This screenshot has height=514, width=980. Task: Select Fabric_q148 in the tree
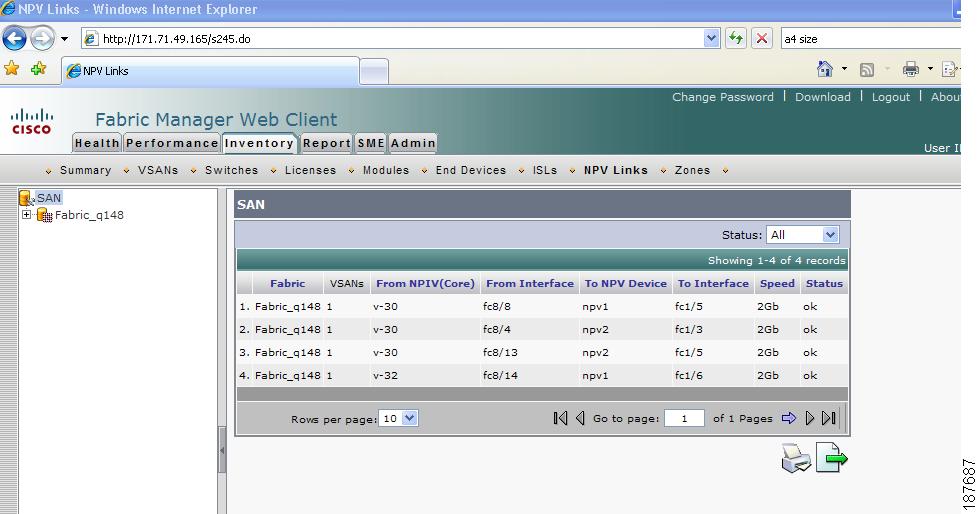[89, 215]
